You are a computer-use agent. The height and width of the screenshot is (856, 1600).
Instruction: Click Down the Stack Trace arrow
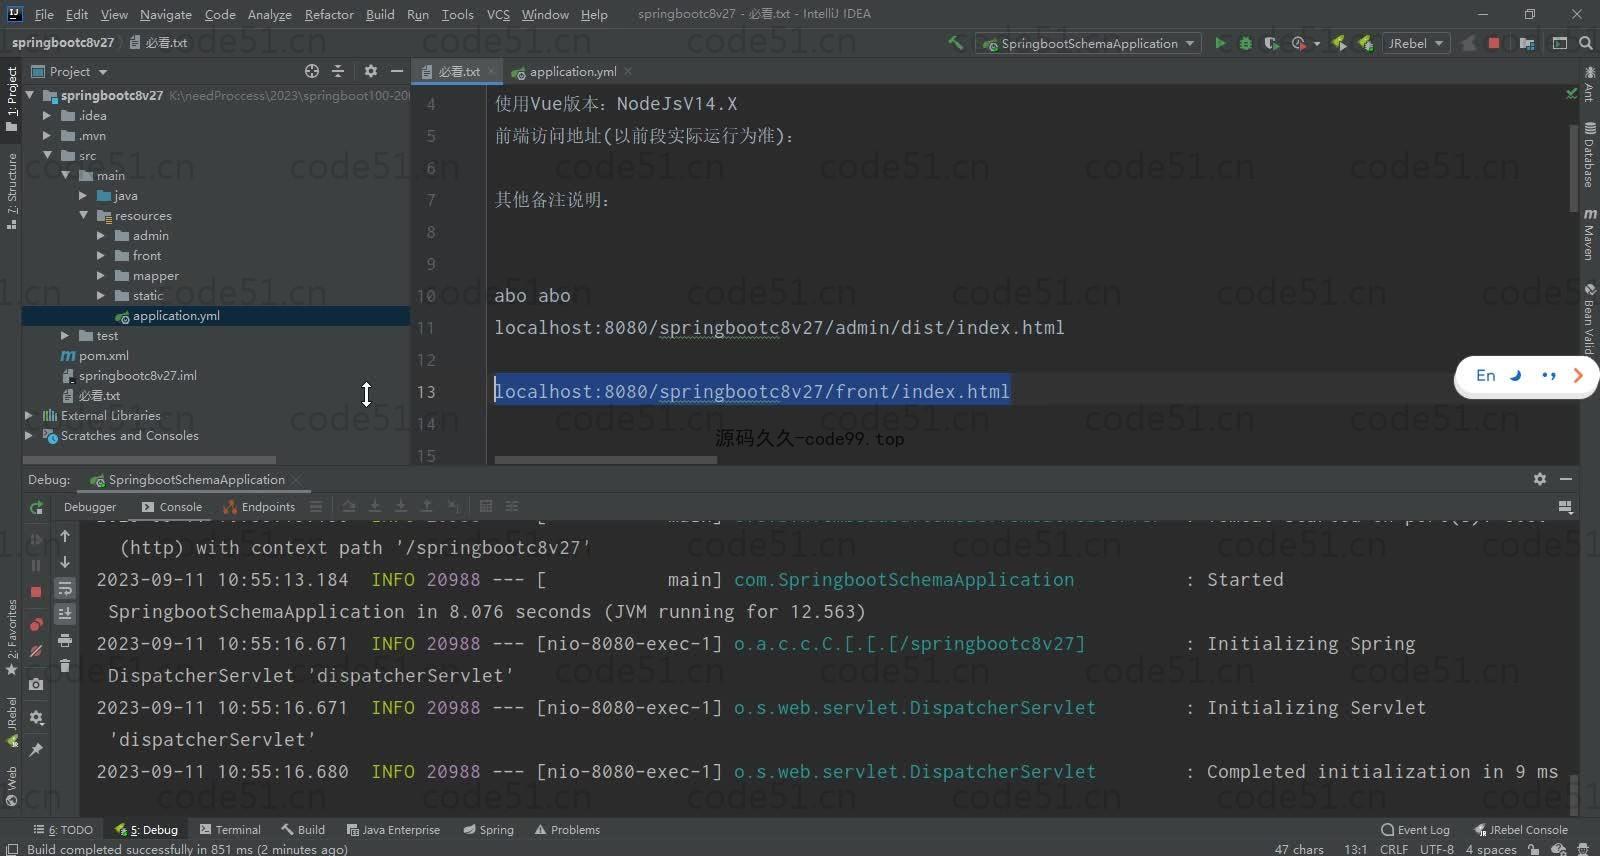(65, 562)
